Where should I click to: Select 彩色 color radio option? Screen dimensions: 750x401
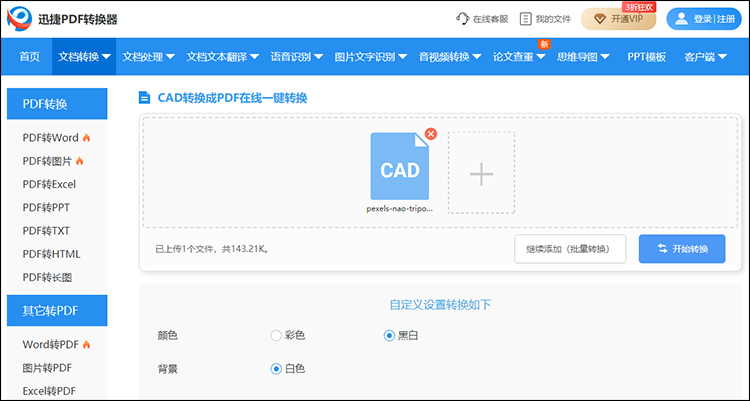tap(277, 335)
